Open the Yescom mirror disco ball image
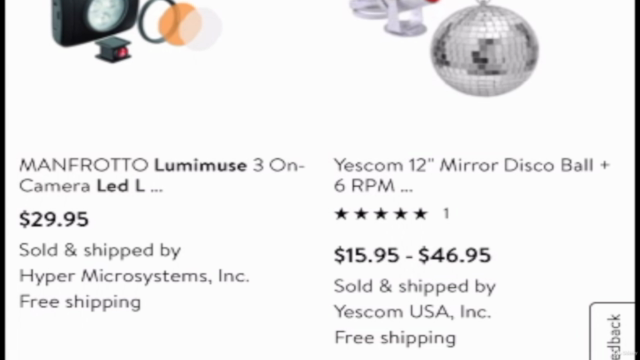This screenshot has height=360, width=640. pyautogui.click(x=445, y=47)
